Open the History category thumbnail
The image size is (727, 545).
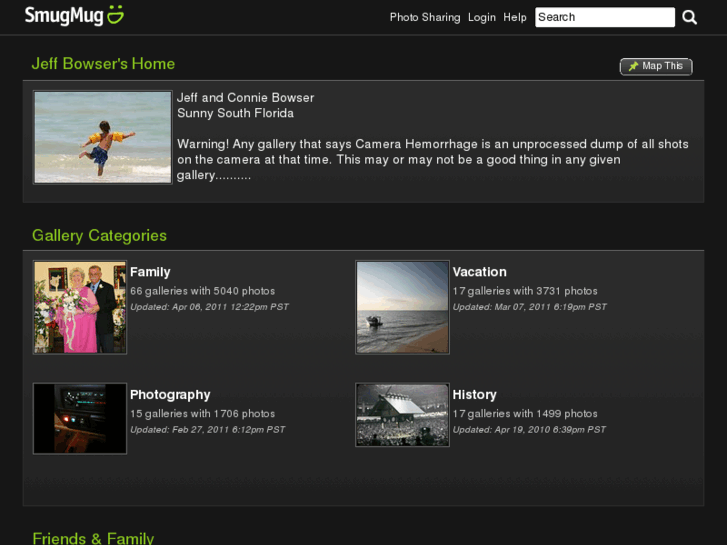point(402,415)
